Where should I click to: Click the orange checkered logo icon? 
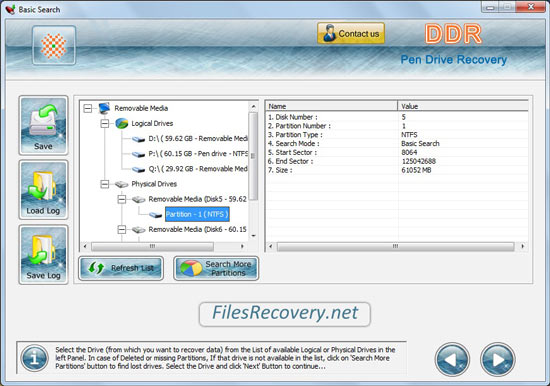coord(54,46)
